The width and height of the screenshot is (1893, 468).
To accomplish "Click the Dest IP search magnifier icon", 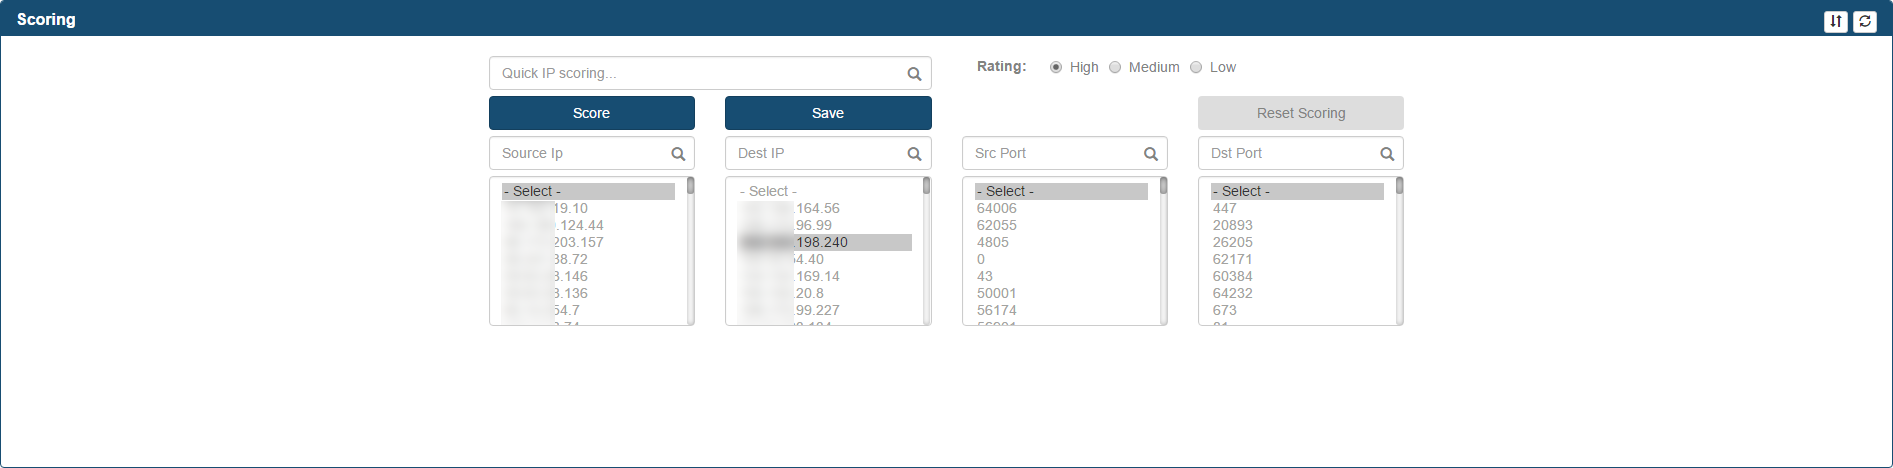I will click(x=914, y=154).
